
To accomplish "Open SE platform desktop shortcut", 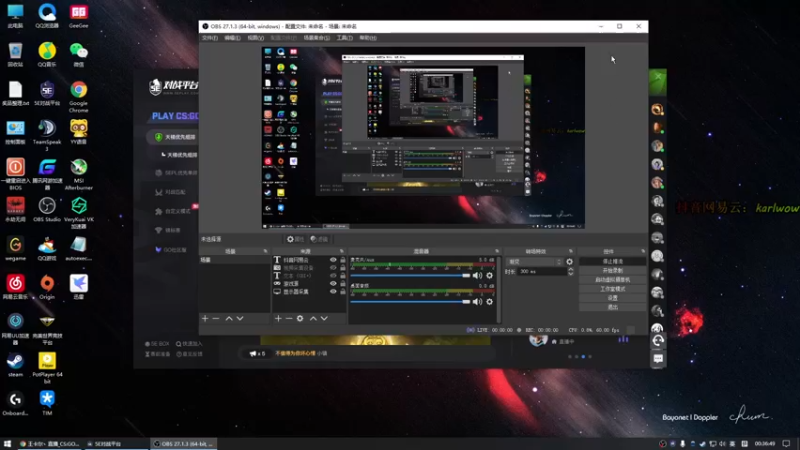I will pyautogui.click(x=47, y=93).
